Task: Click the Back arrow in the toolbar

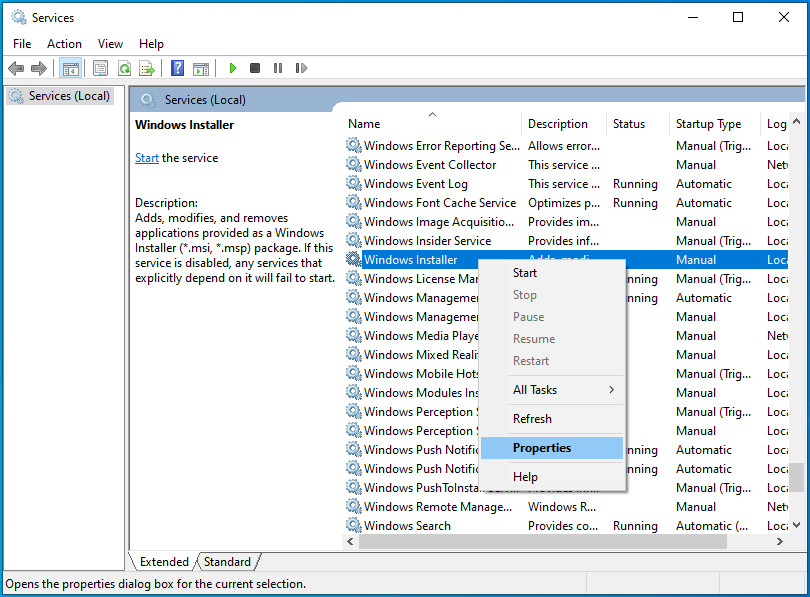Action: 16,69
